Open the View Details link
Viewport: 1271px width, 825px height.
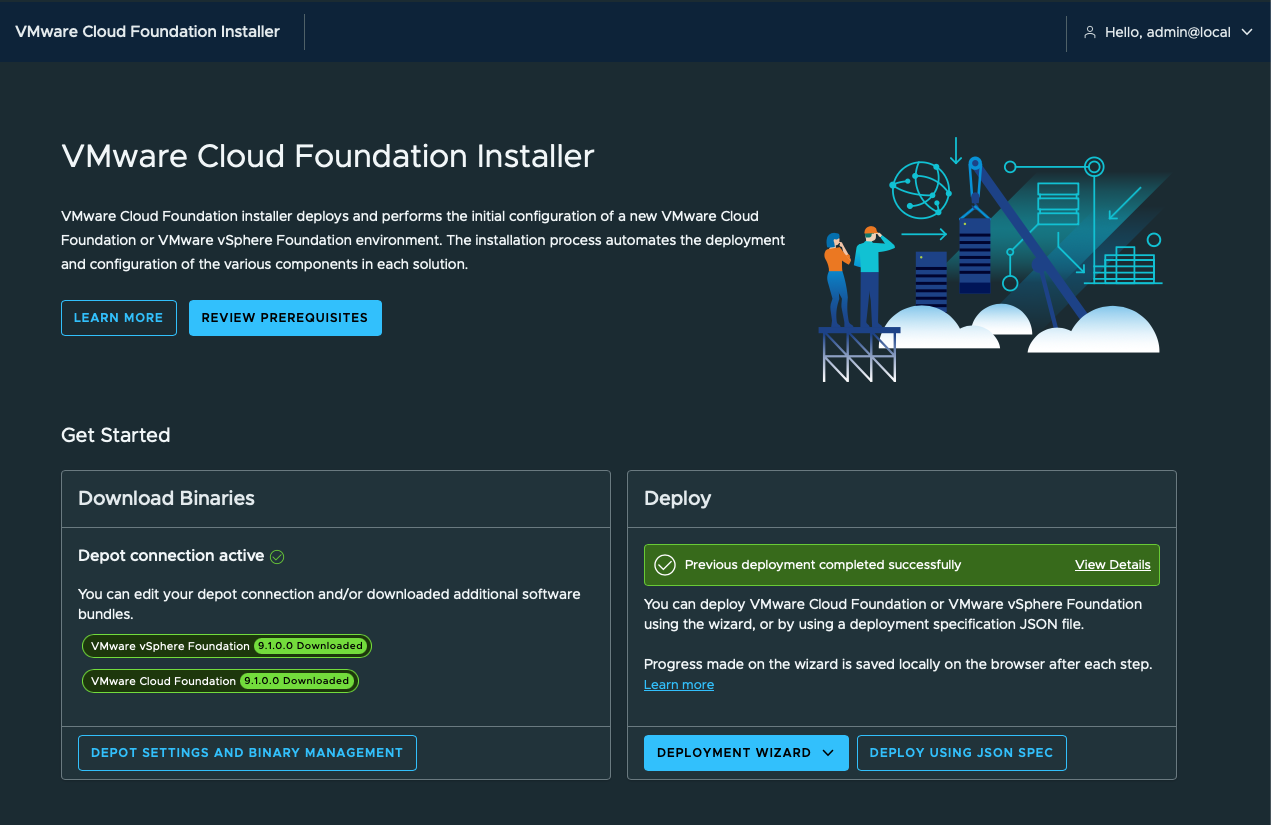coord(1113,565)
